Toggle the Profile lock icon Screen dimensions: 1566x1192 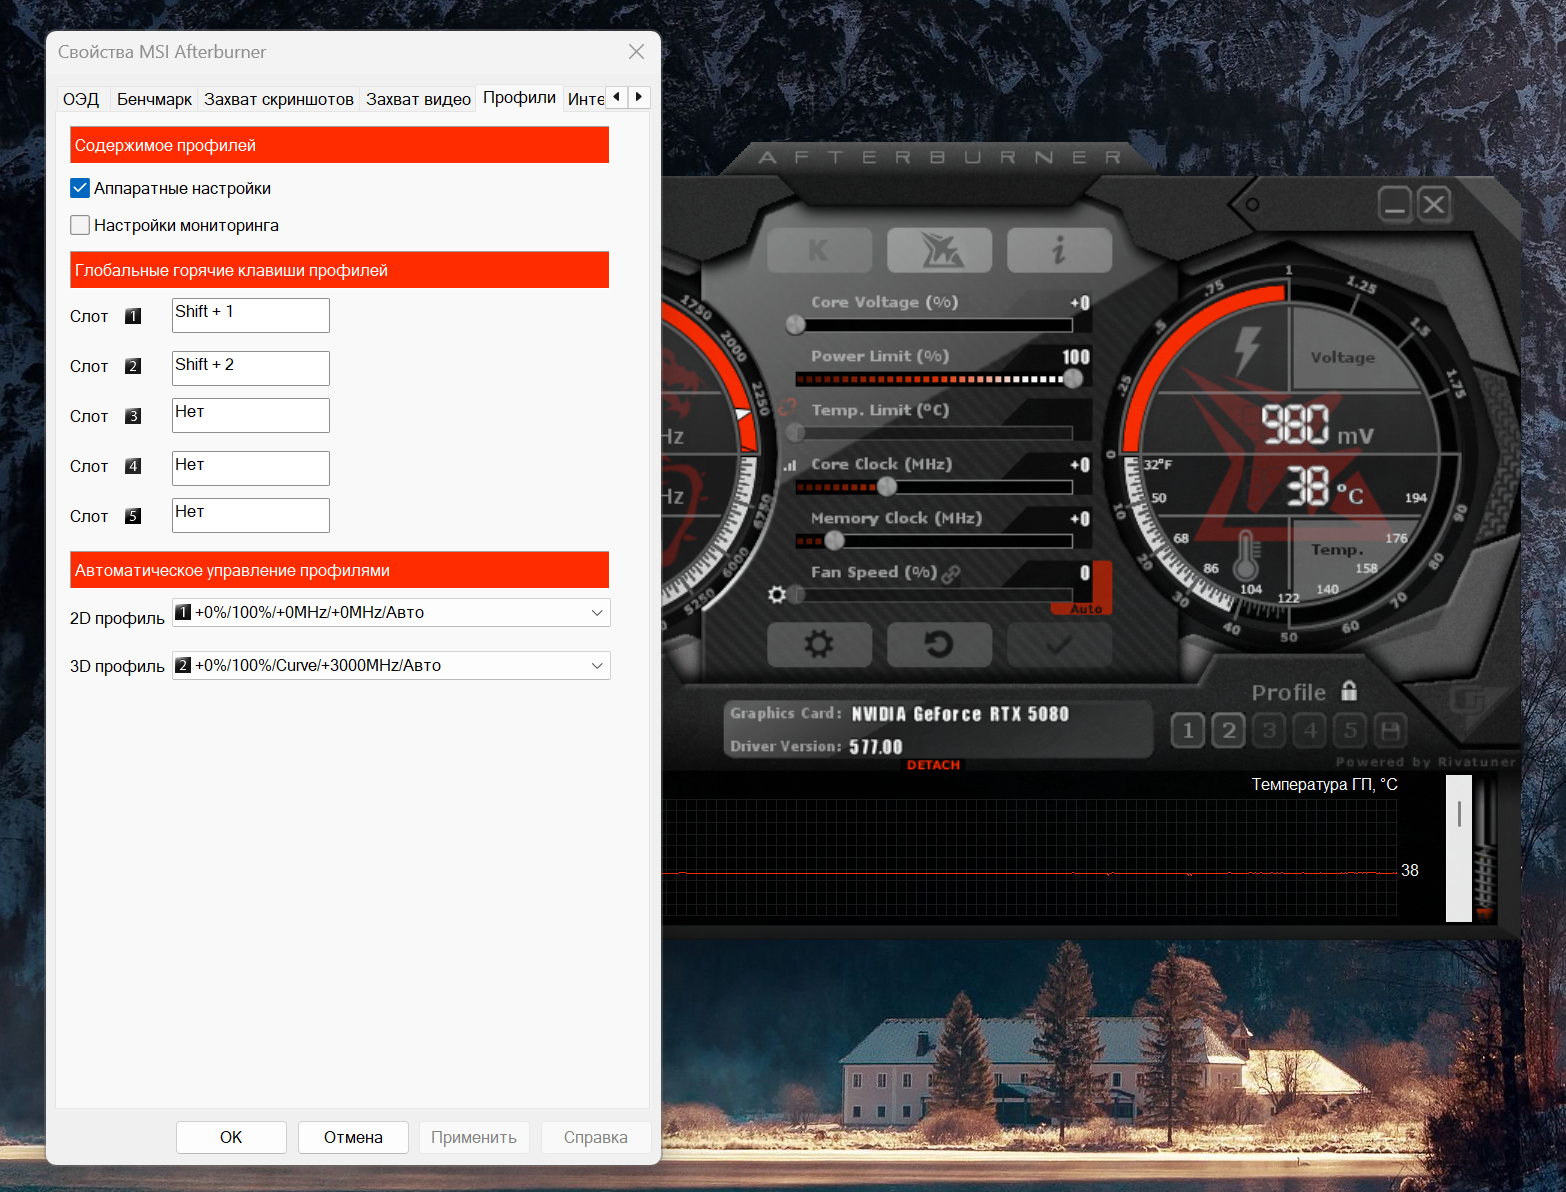pos(1349,691)
